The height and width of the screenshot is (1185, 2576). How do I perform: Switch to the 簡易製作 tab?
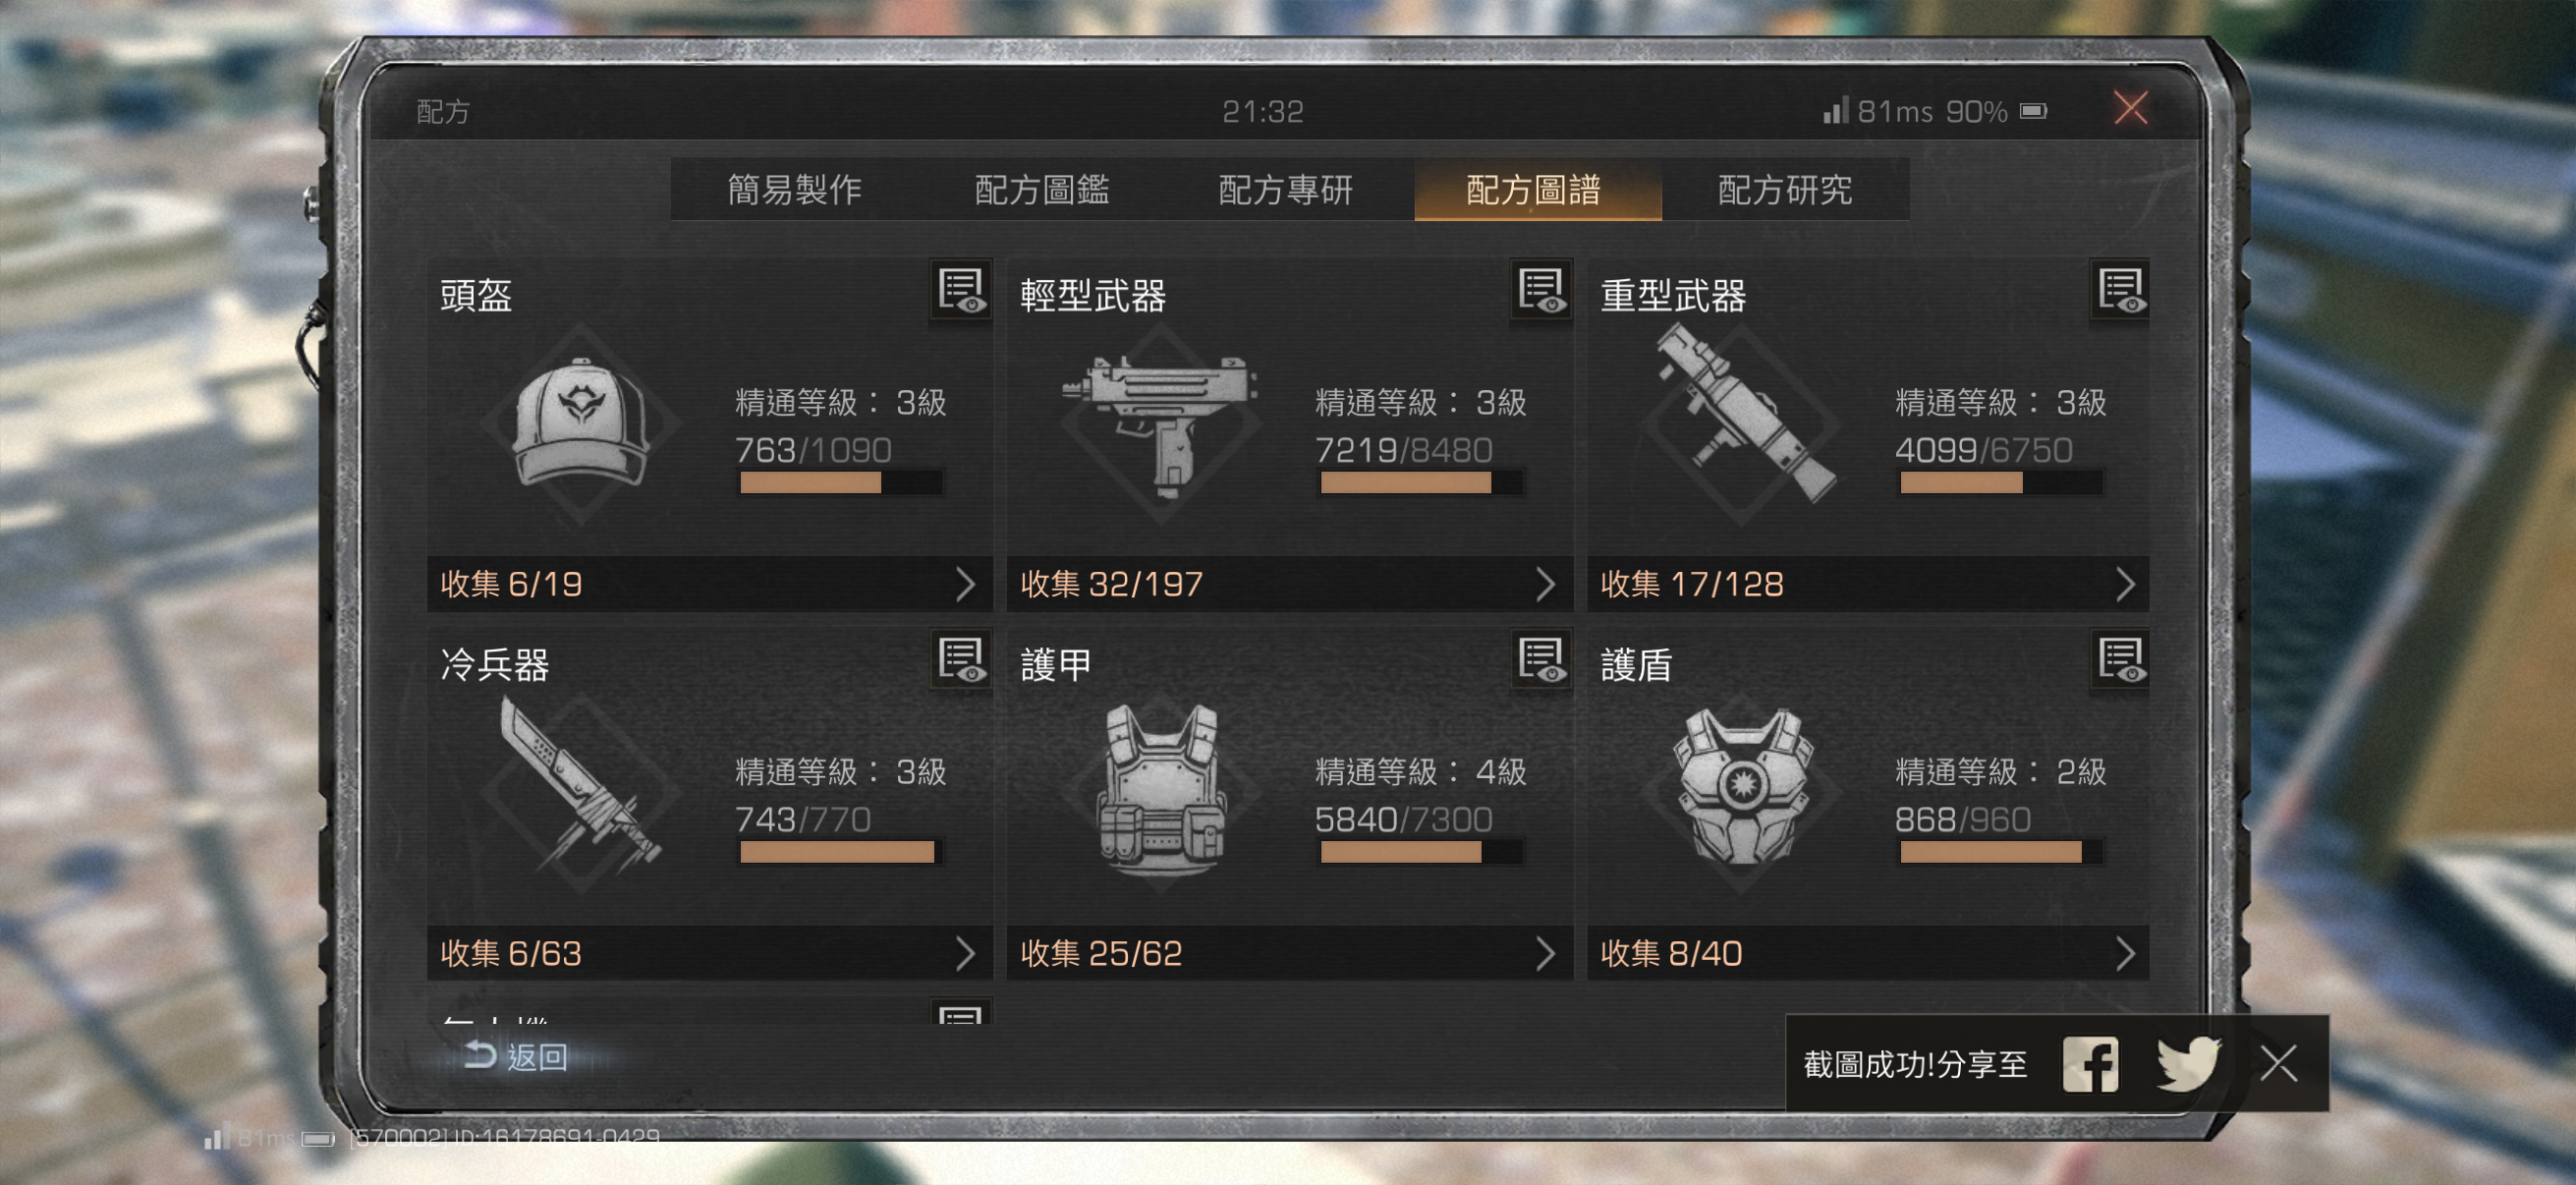coord(794,189)
